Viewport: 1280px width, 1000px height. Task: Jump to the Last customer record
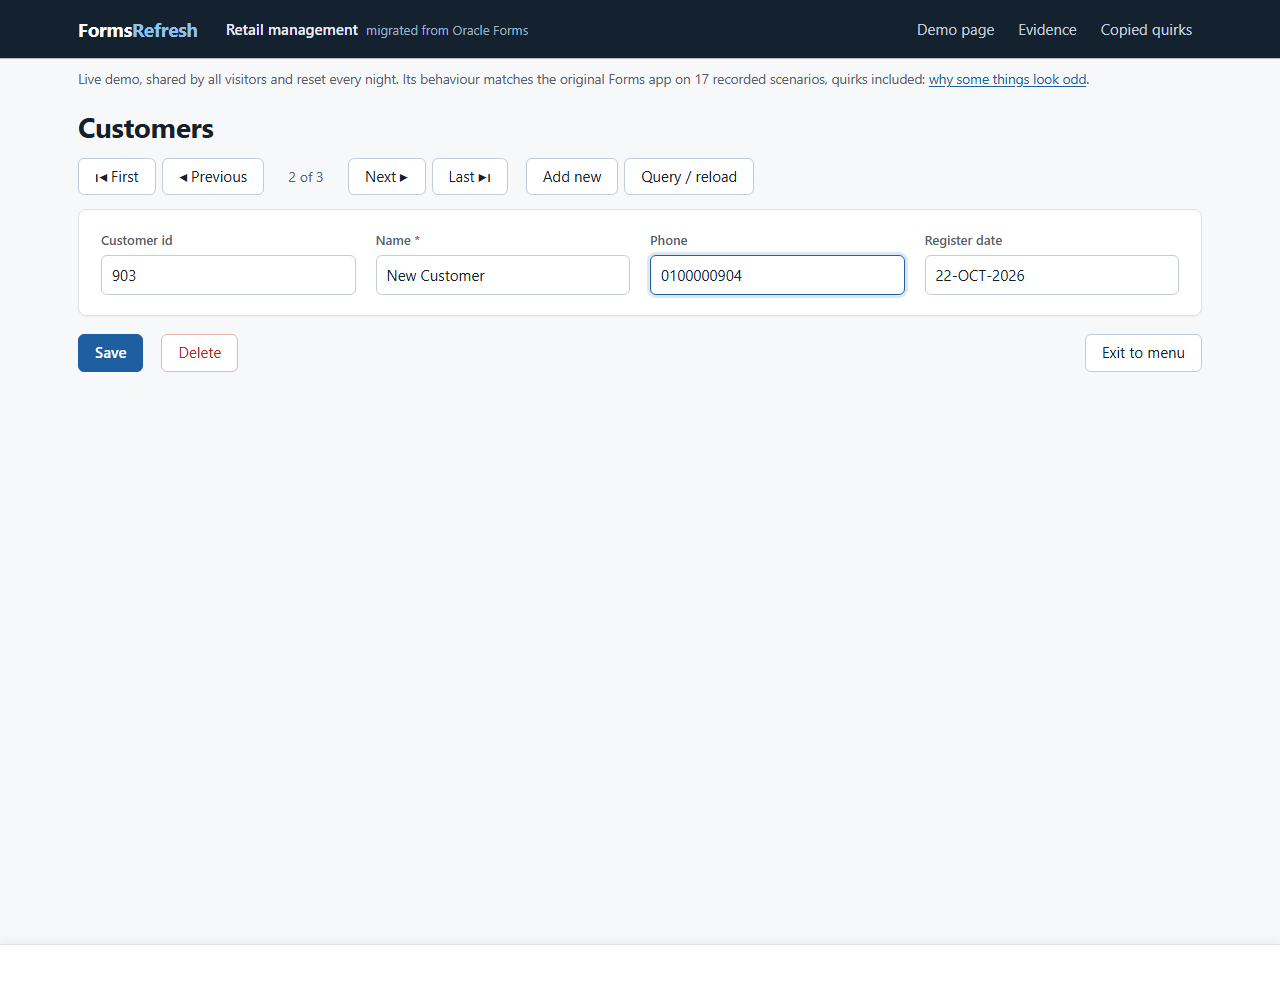pos(470,177)
